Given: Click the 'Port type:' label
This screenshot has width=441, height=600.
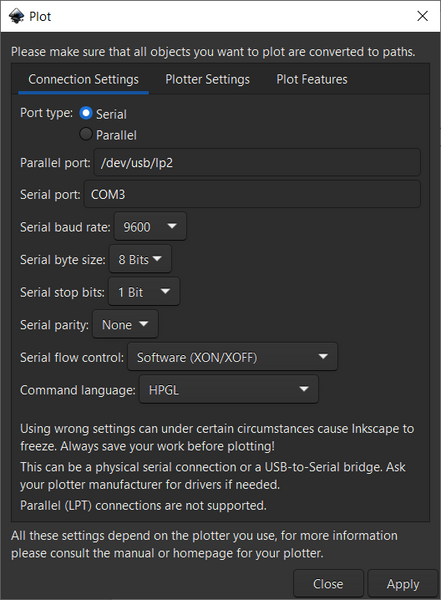Looking at the screenshot, I should [x=46, y=113].
